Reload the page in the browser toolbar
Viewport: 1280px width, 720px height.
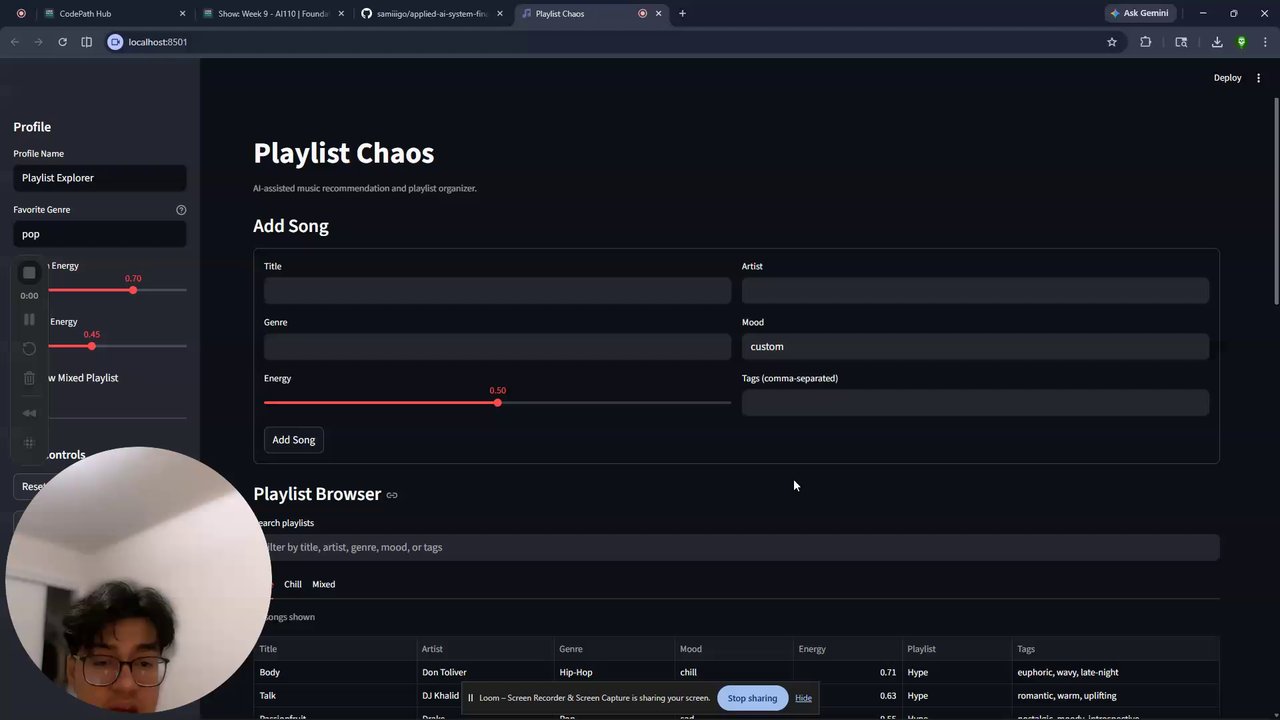pyautogui.click(x=62, y=42)
